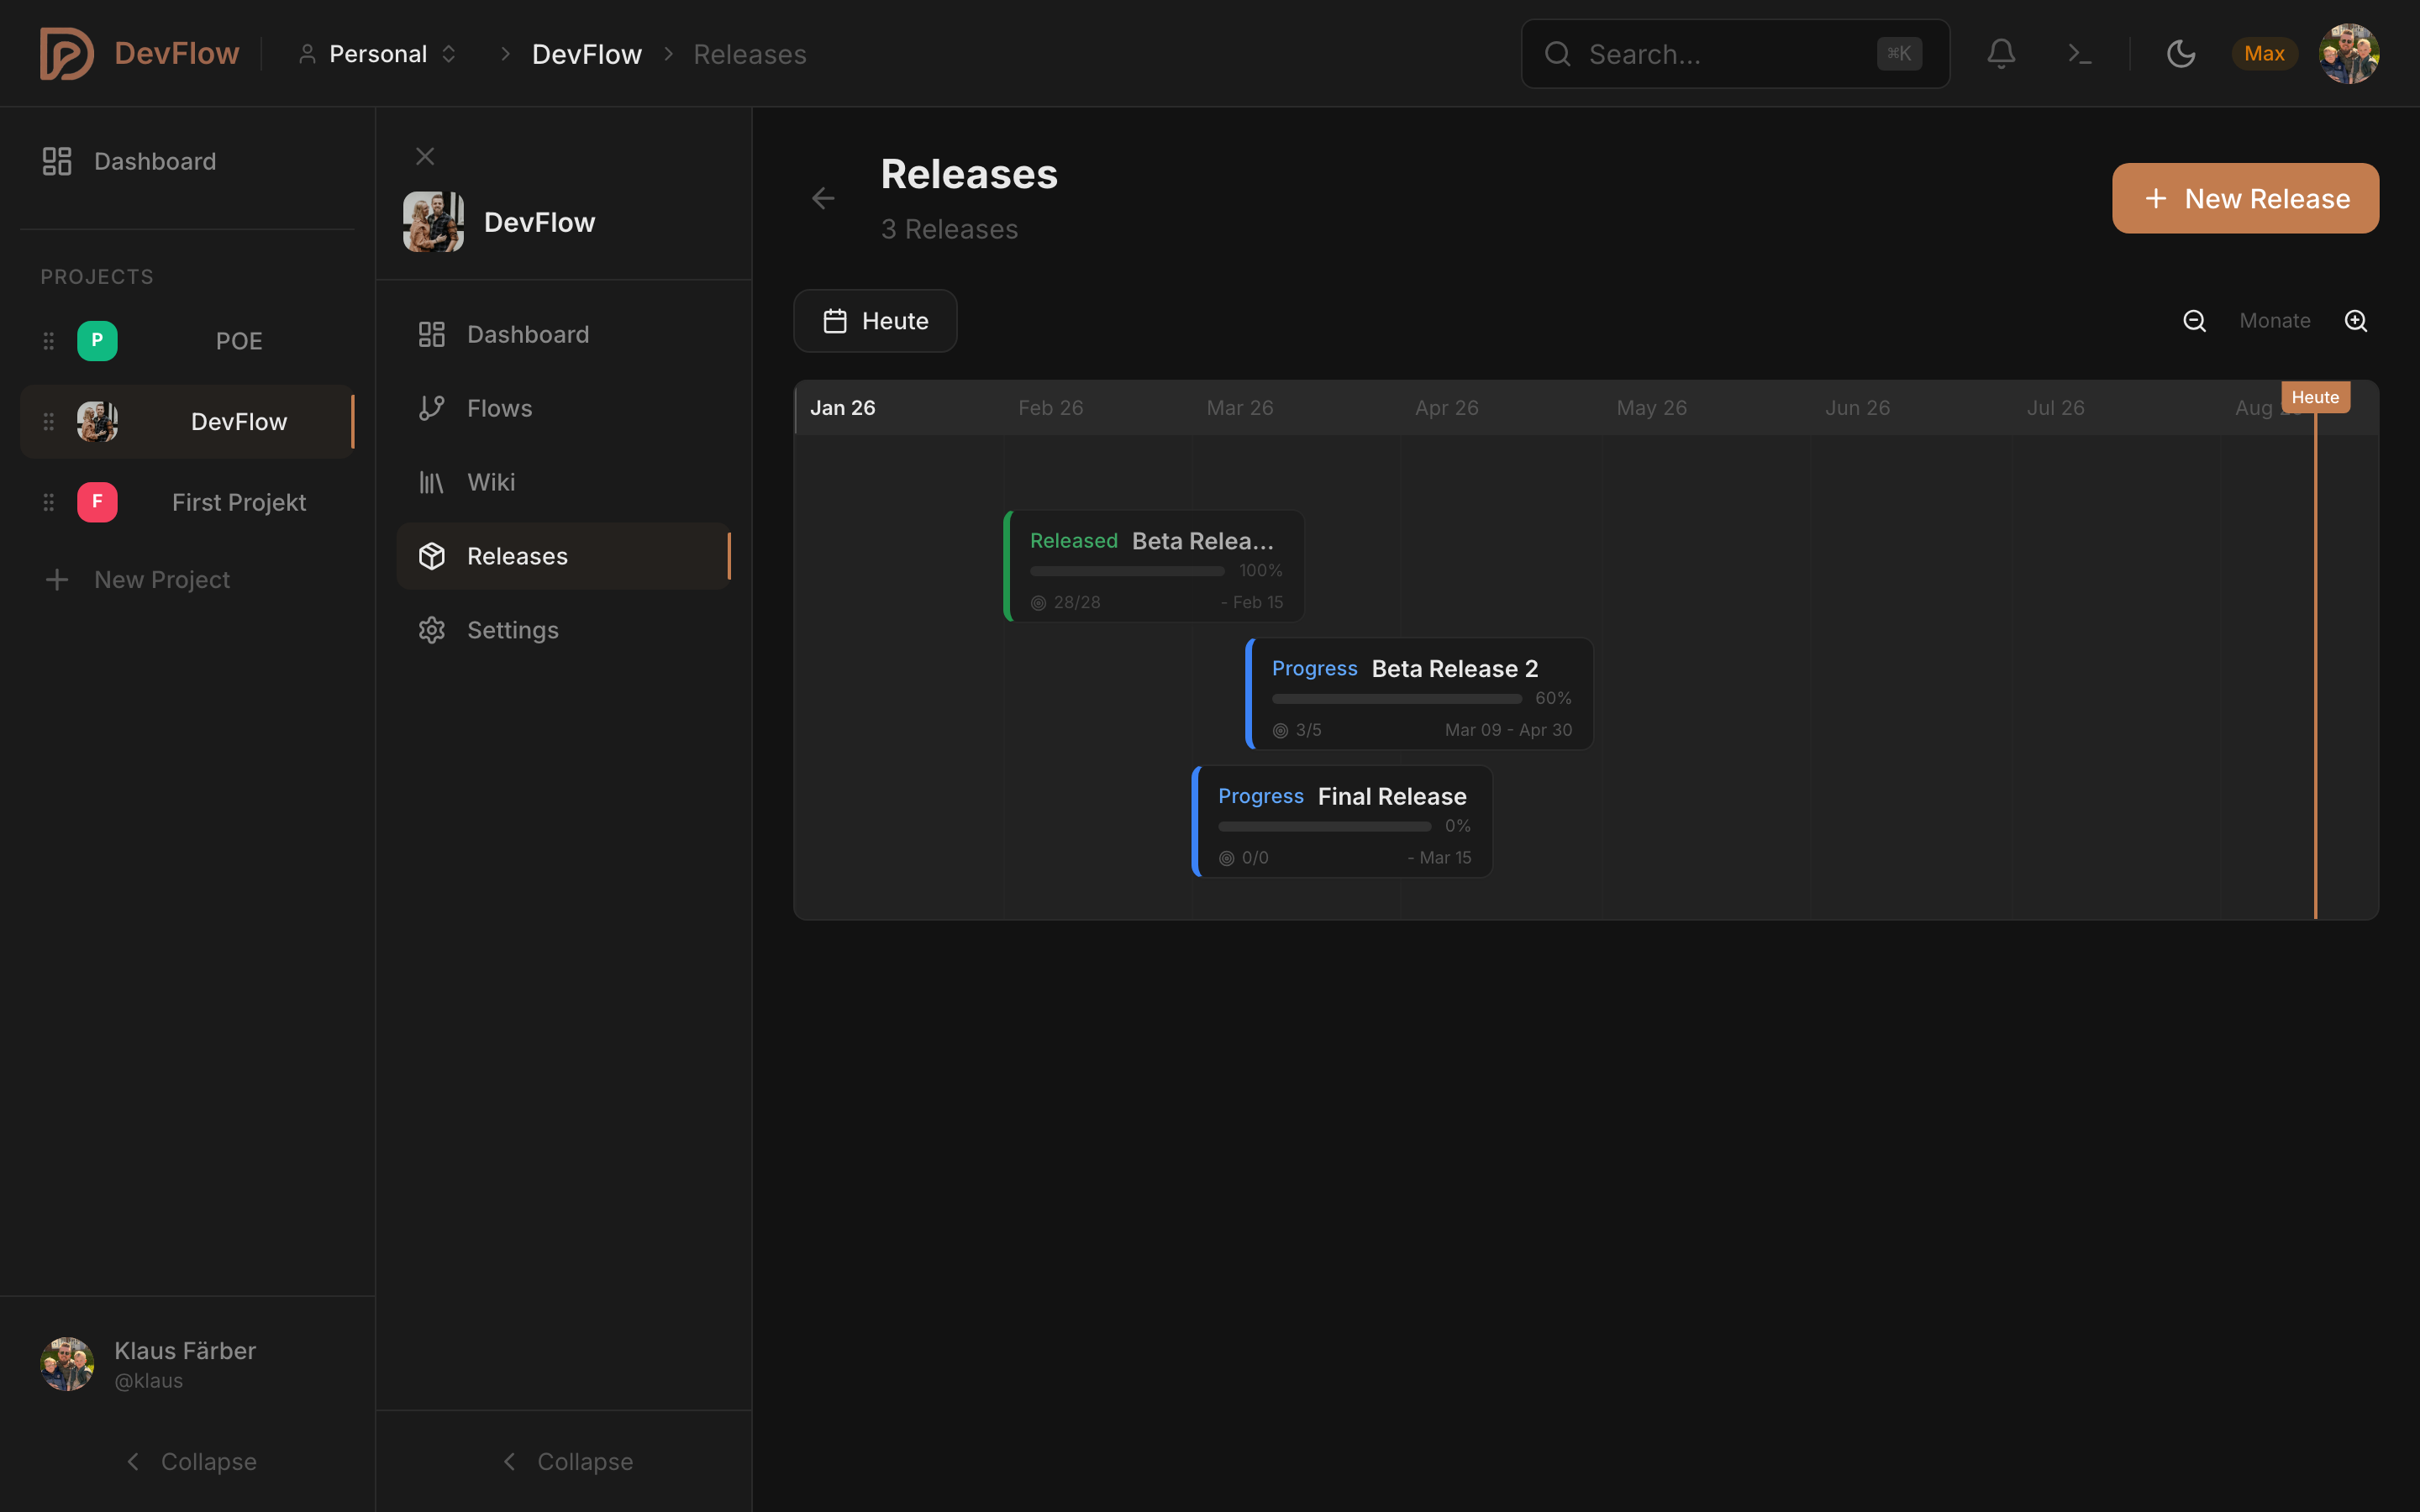The height and width of the screenshot is (1512, 2420).
Task: Open the main sidebar Dashboard
Action: (187, 161)
